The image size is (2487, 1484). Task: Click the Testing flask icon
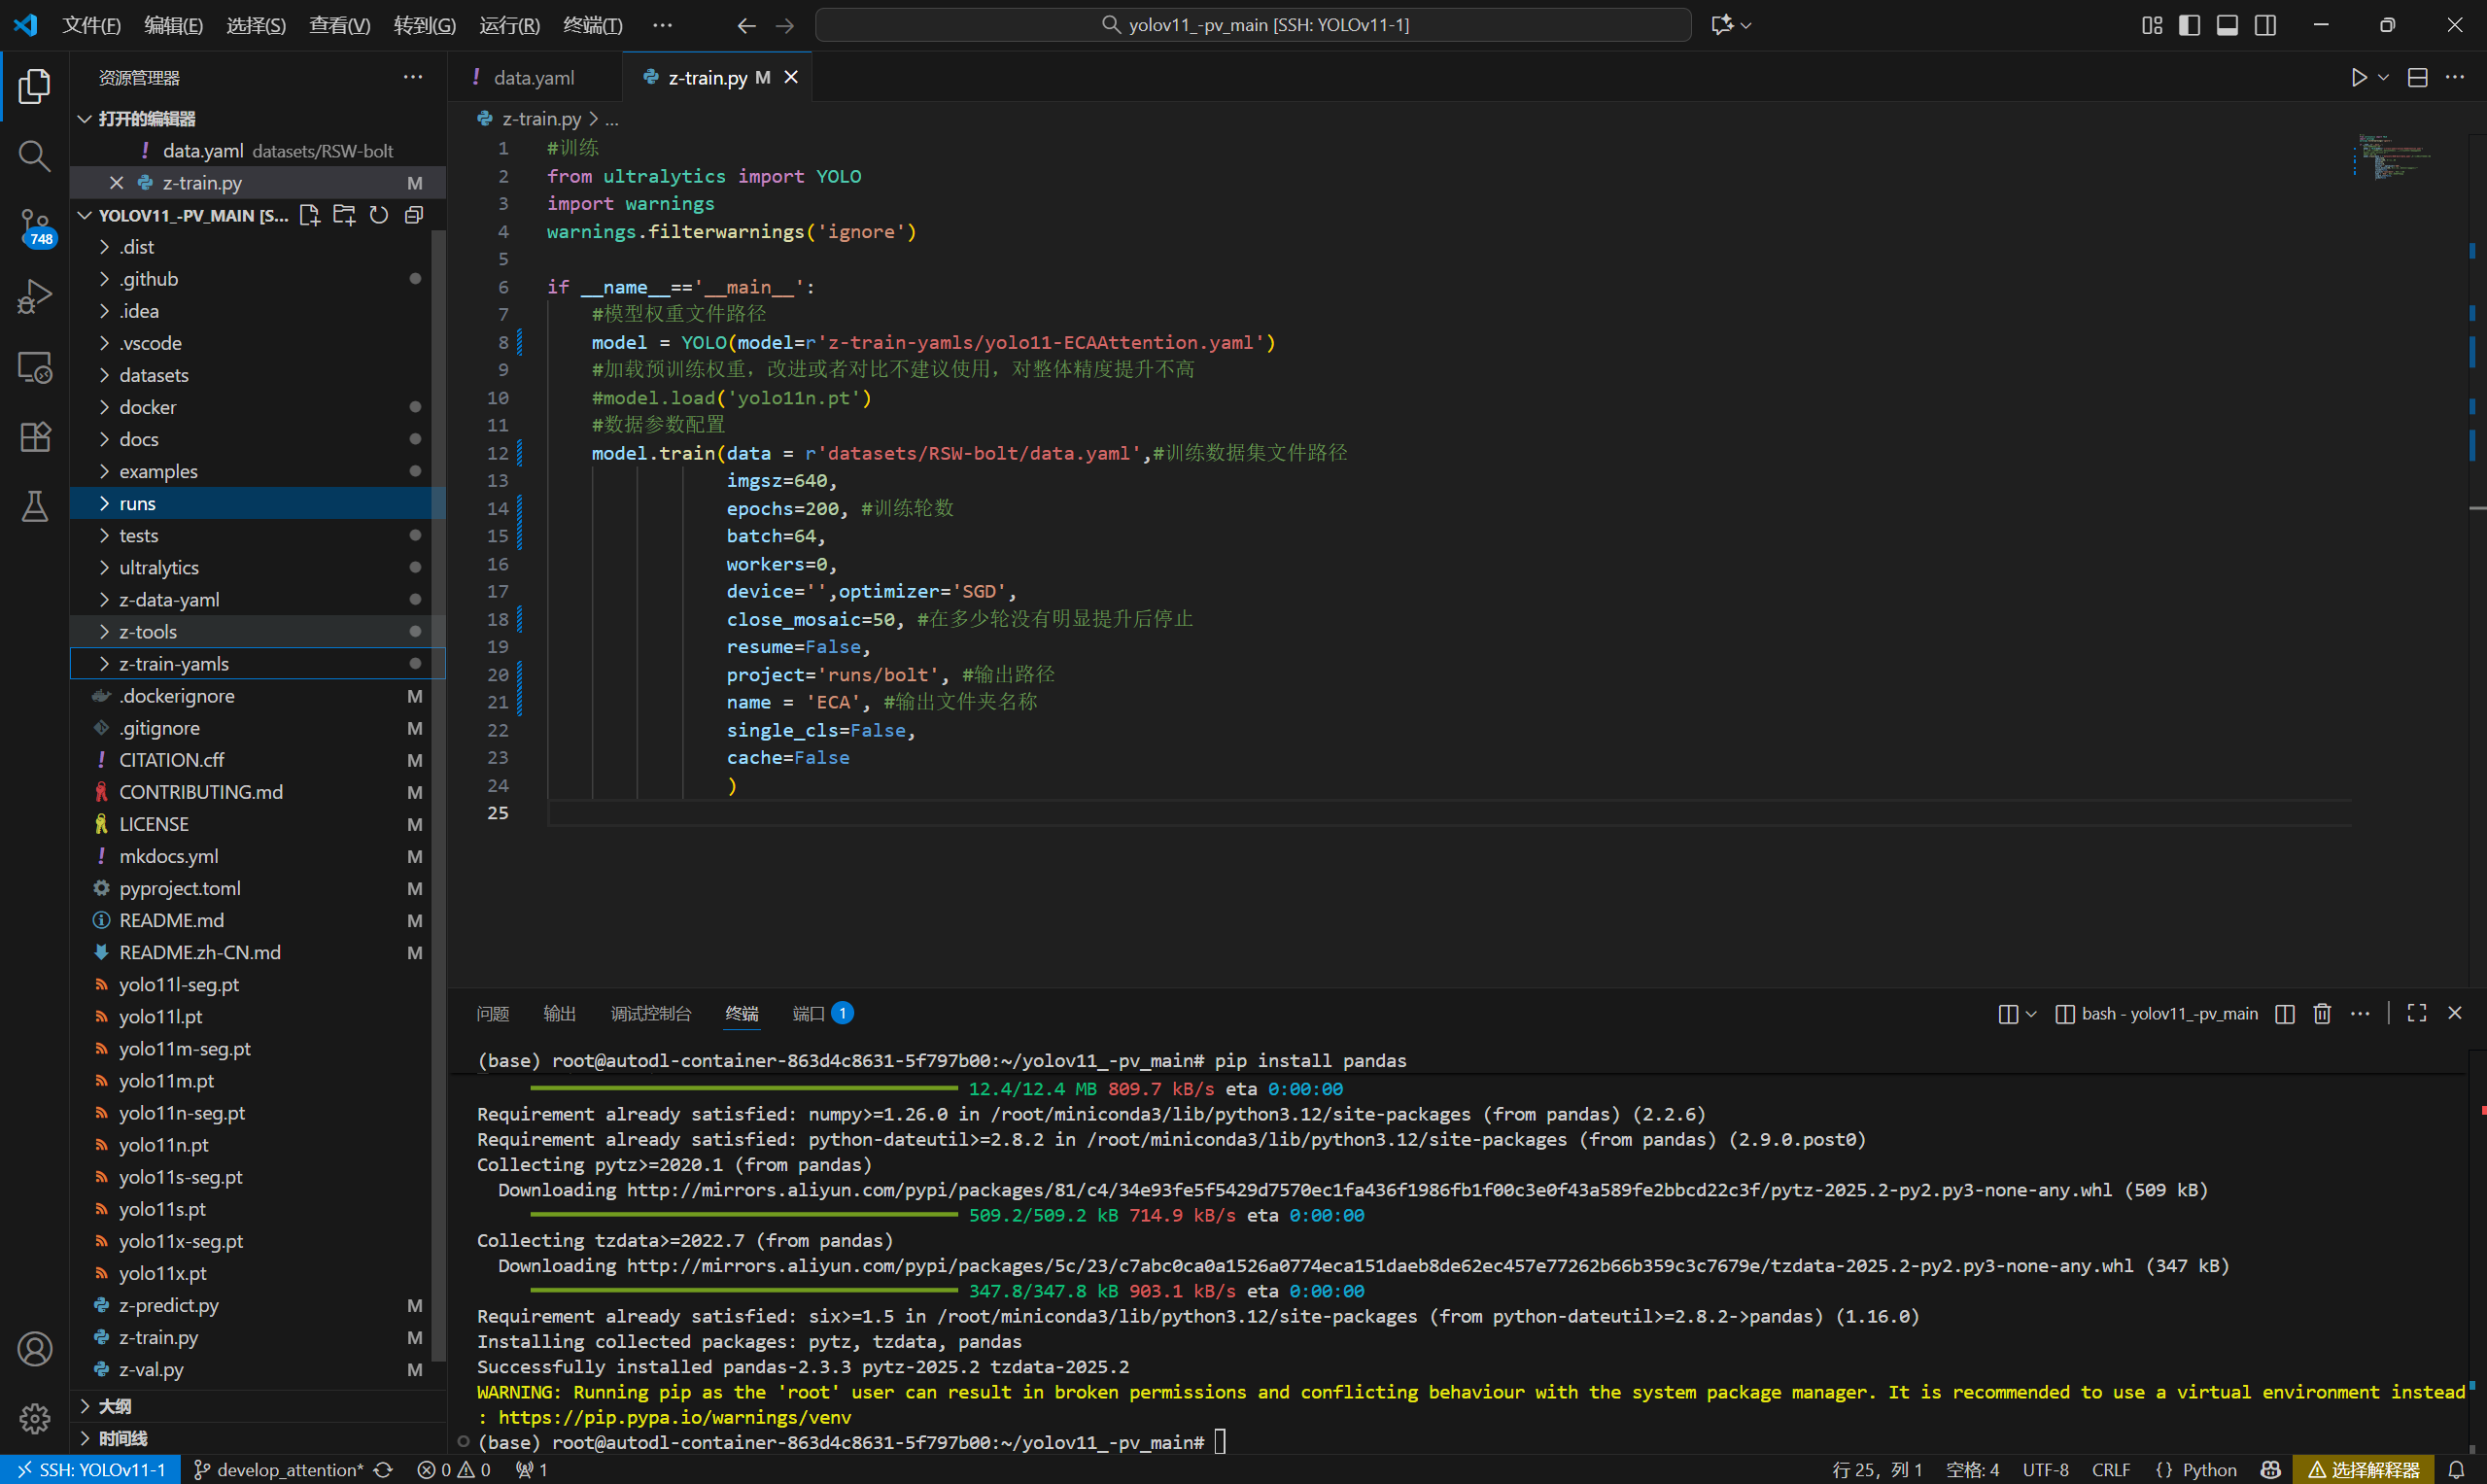pos(35,507)
